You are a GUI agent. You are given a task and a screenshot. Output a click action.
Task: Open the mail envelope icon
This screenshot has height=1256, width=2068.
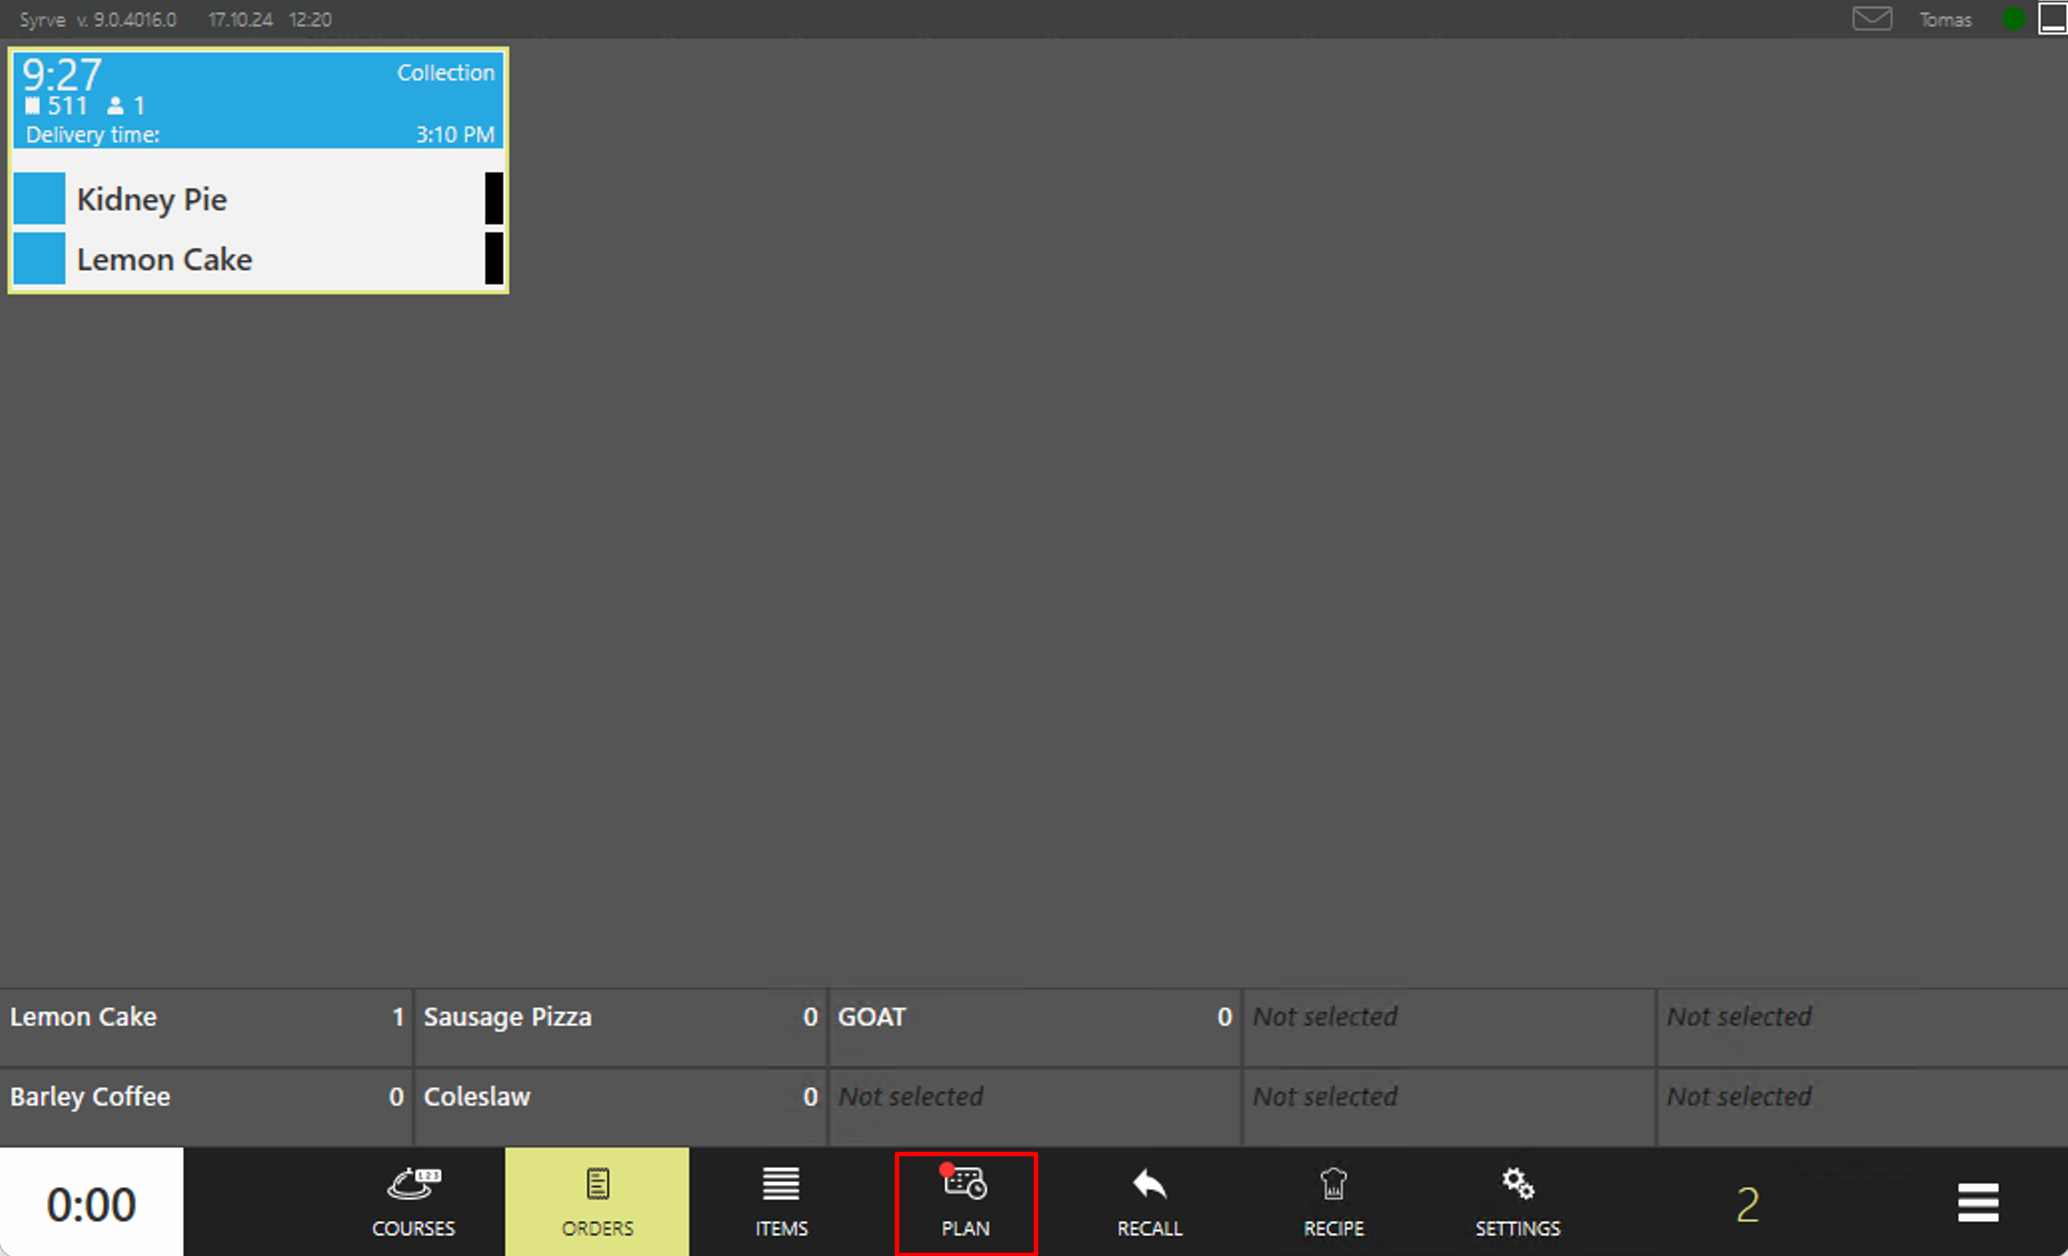click(x=1871, y=19)
